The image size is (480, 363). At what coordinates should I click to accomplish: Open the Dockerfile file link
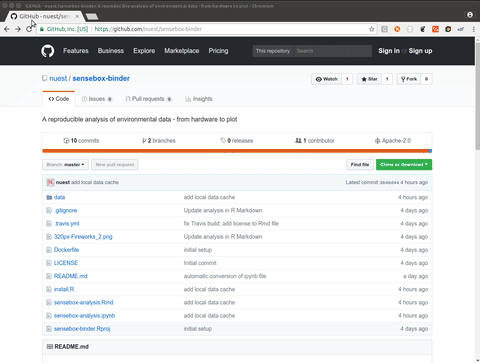[x=66, y=250]
